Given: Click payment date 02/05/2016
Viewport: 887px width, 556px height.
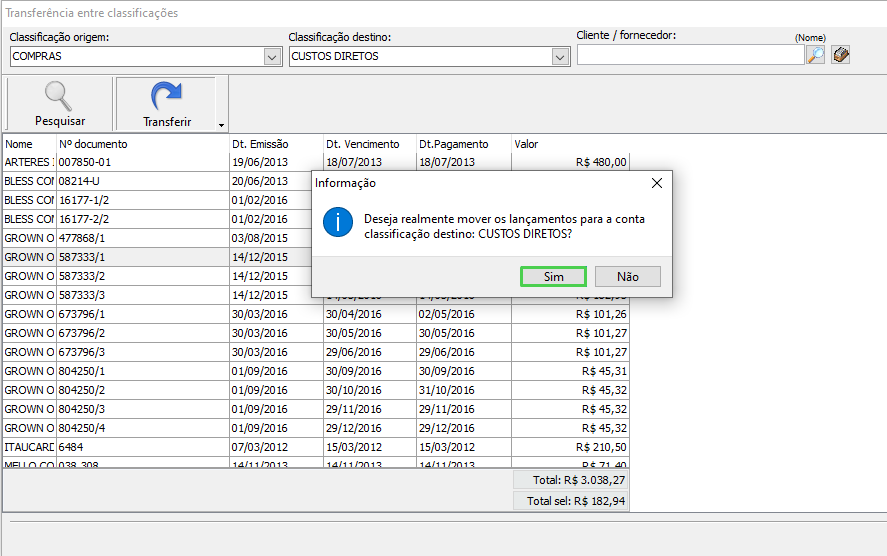Looking at the screenshot, I should point(464,314).
